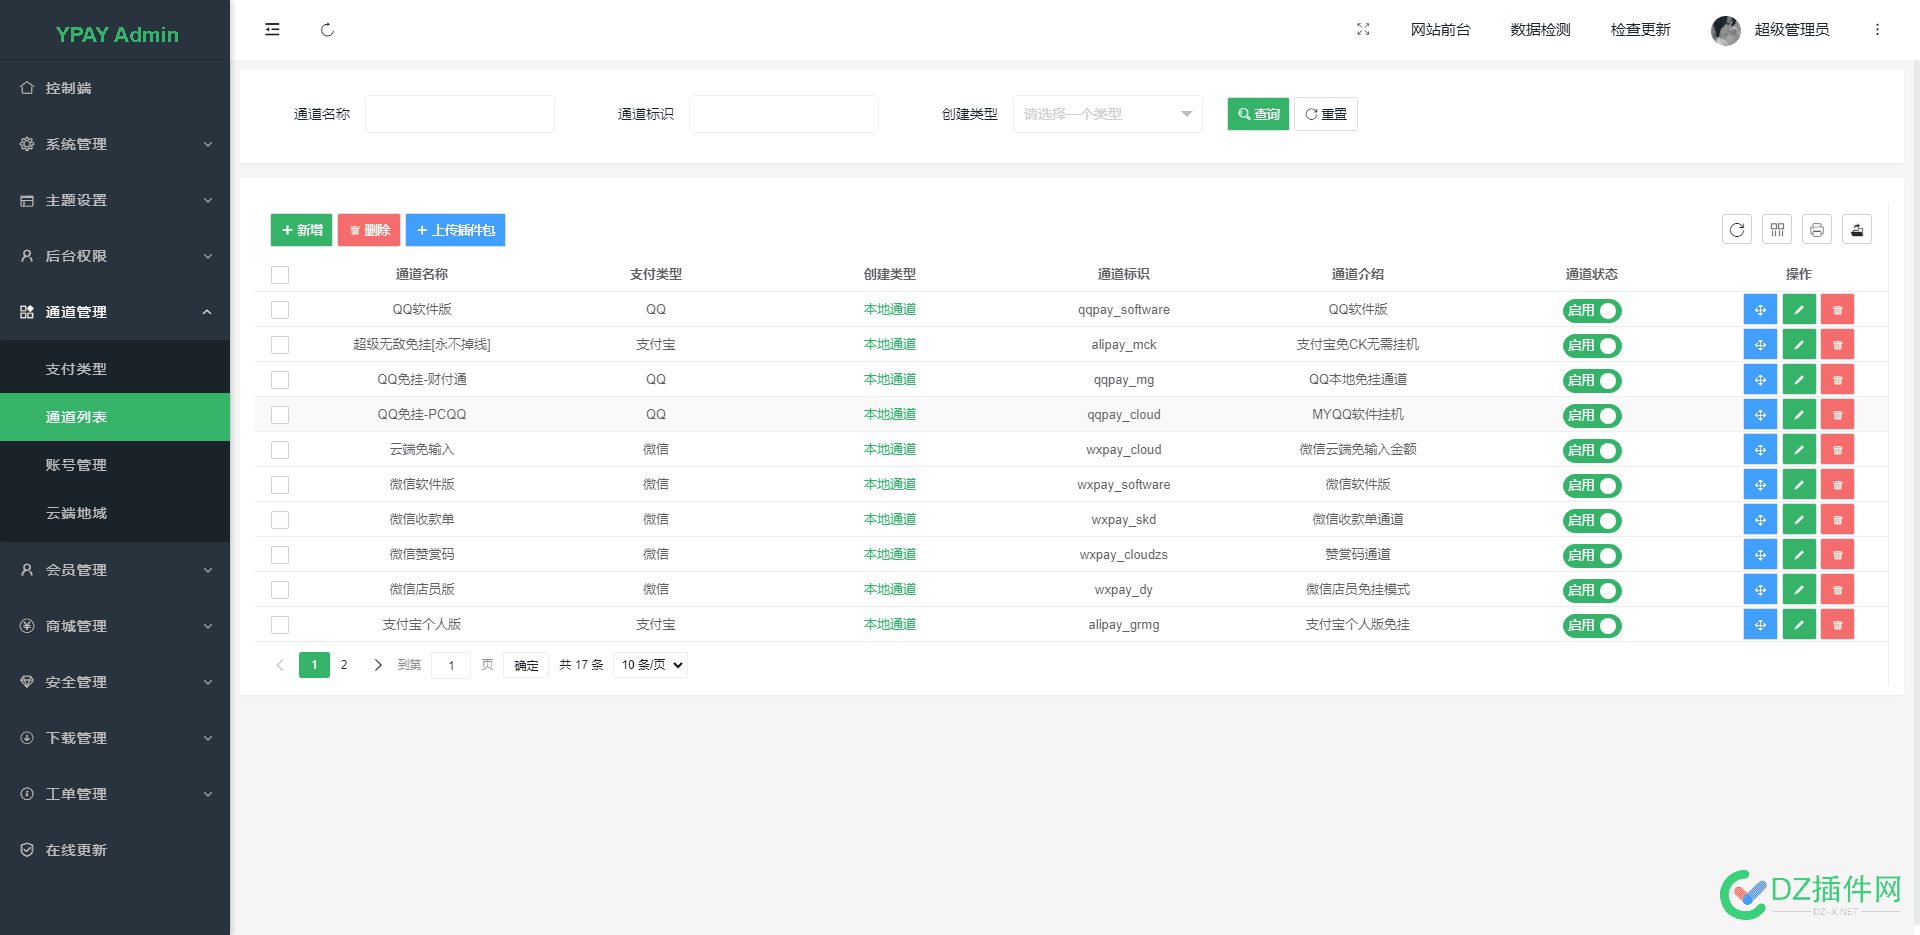Enter fullscreen mode with the expand icon
1920x935 pixels.
[1363, 30]
